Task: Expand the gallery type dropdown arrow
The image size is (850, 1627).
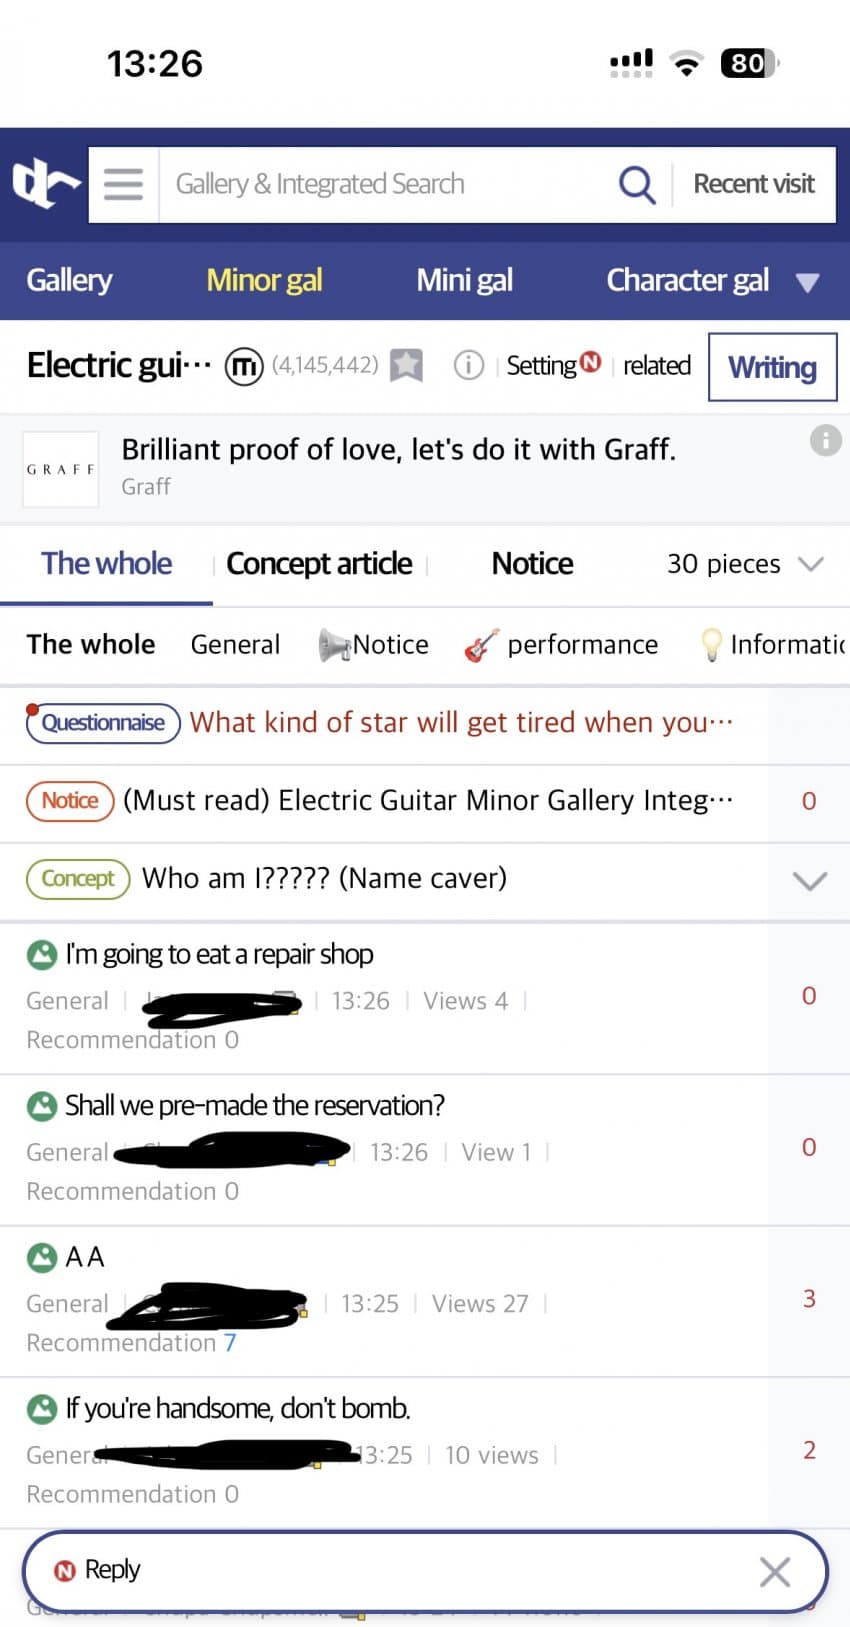Action: click(x=808, y=282)
